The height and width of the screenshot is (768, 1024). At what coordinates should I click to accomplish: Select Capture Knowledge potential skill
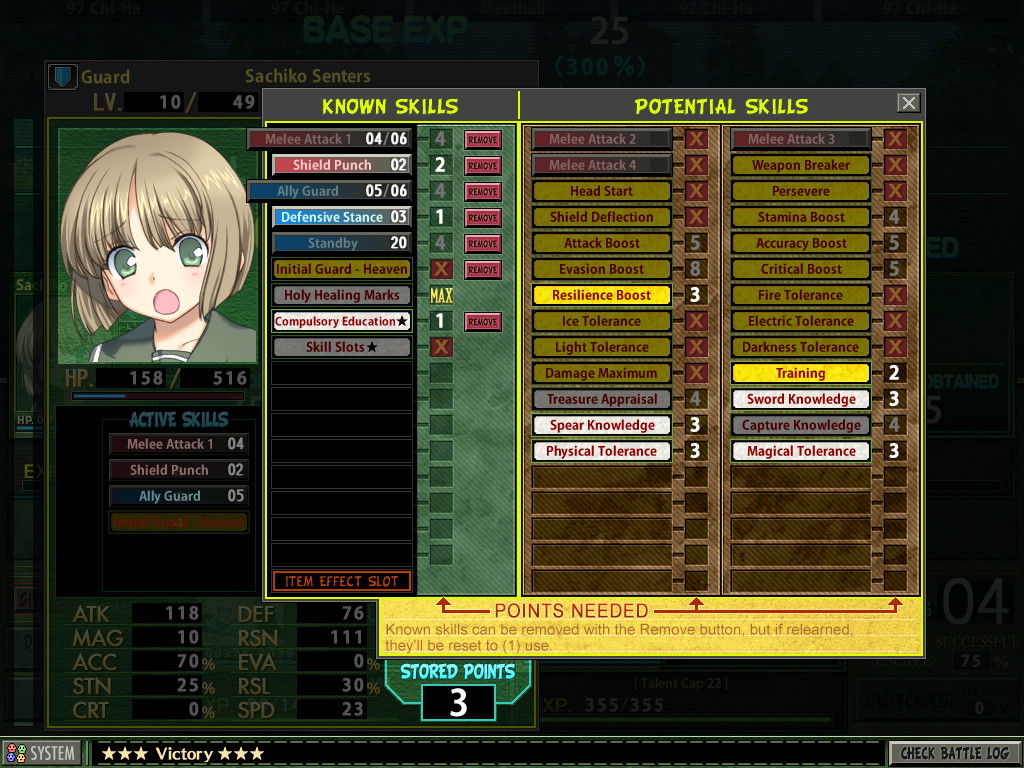coord(801,425)
